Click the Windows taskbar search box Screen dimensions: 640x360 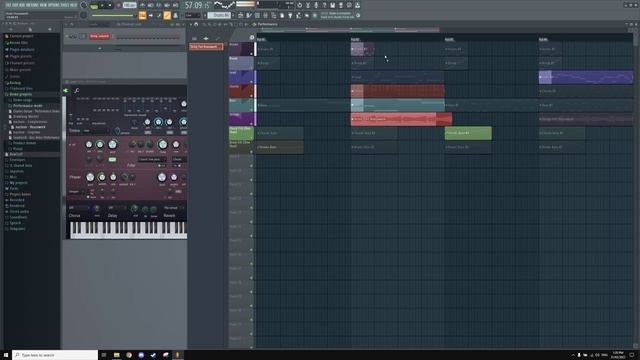pyautogui.click(x=55, y=355)
